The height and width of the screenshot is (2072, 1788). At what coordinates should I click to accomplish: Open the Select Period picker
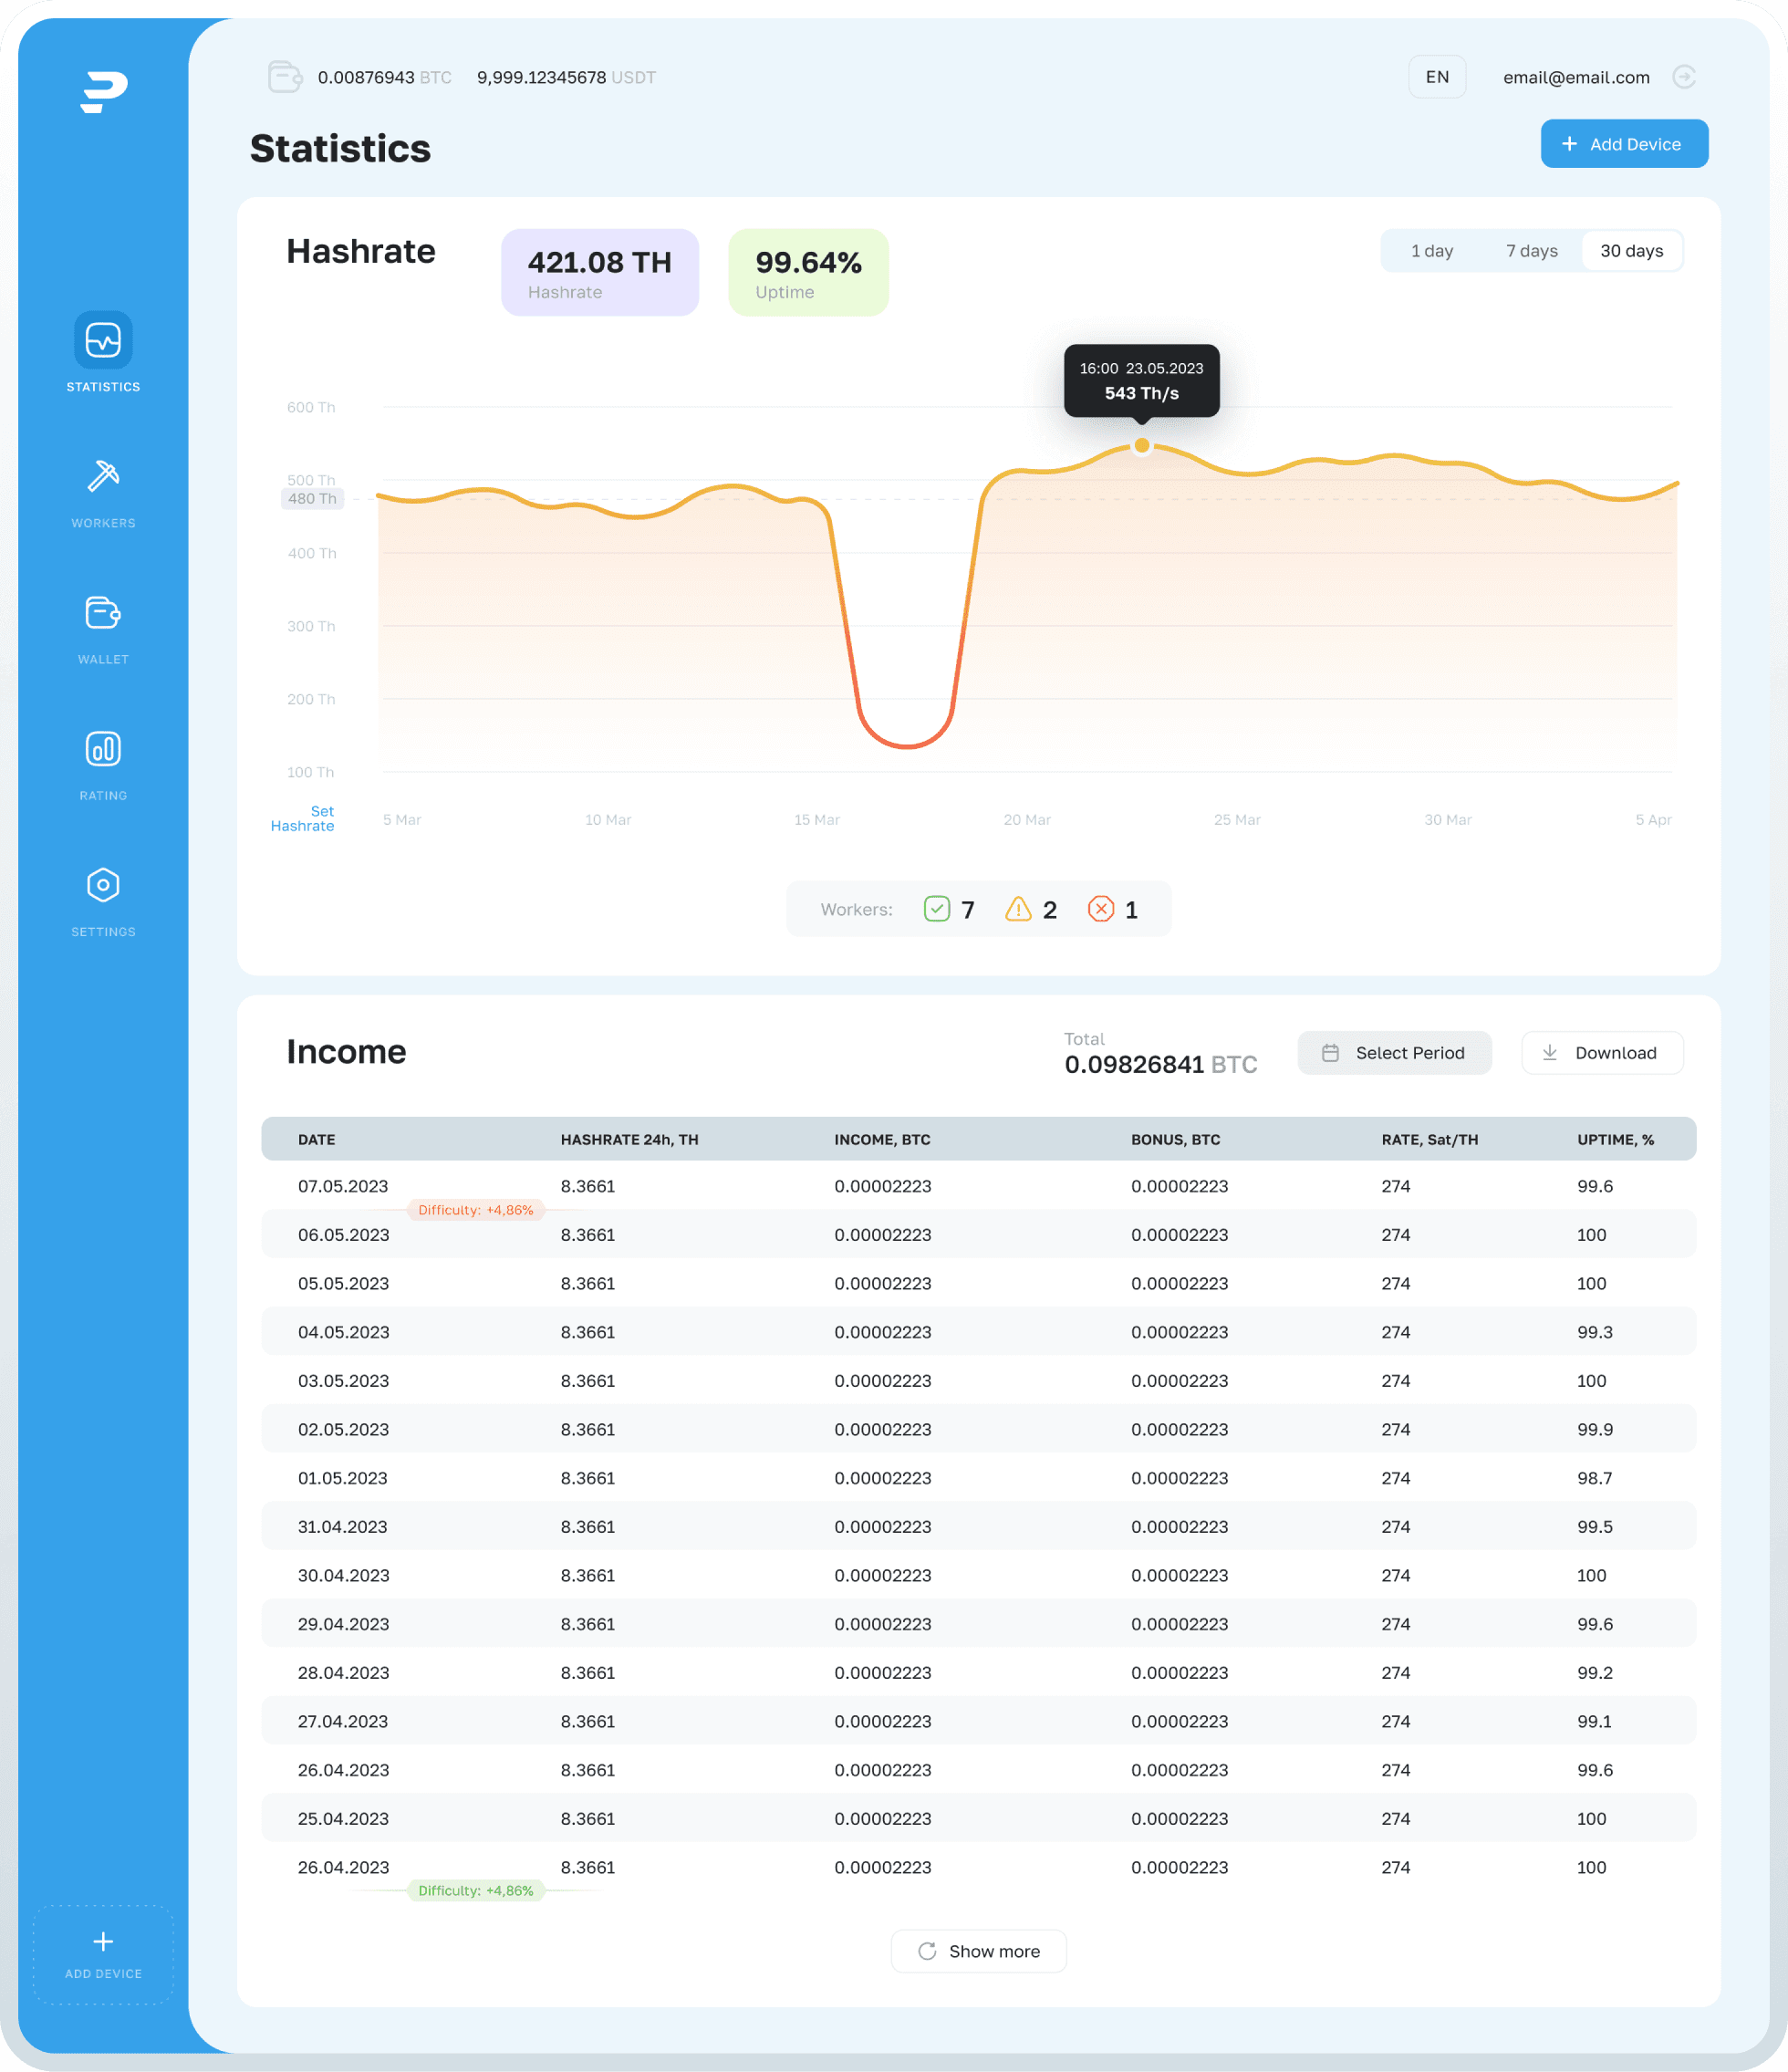click(x=1394, y=1053)
